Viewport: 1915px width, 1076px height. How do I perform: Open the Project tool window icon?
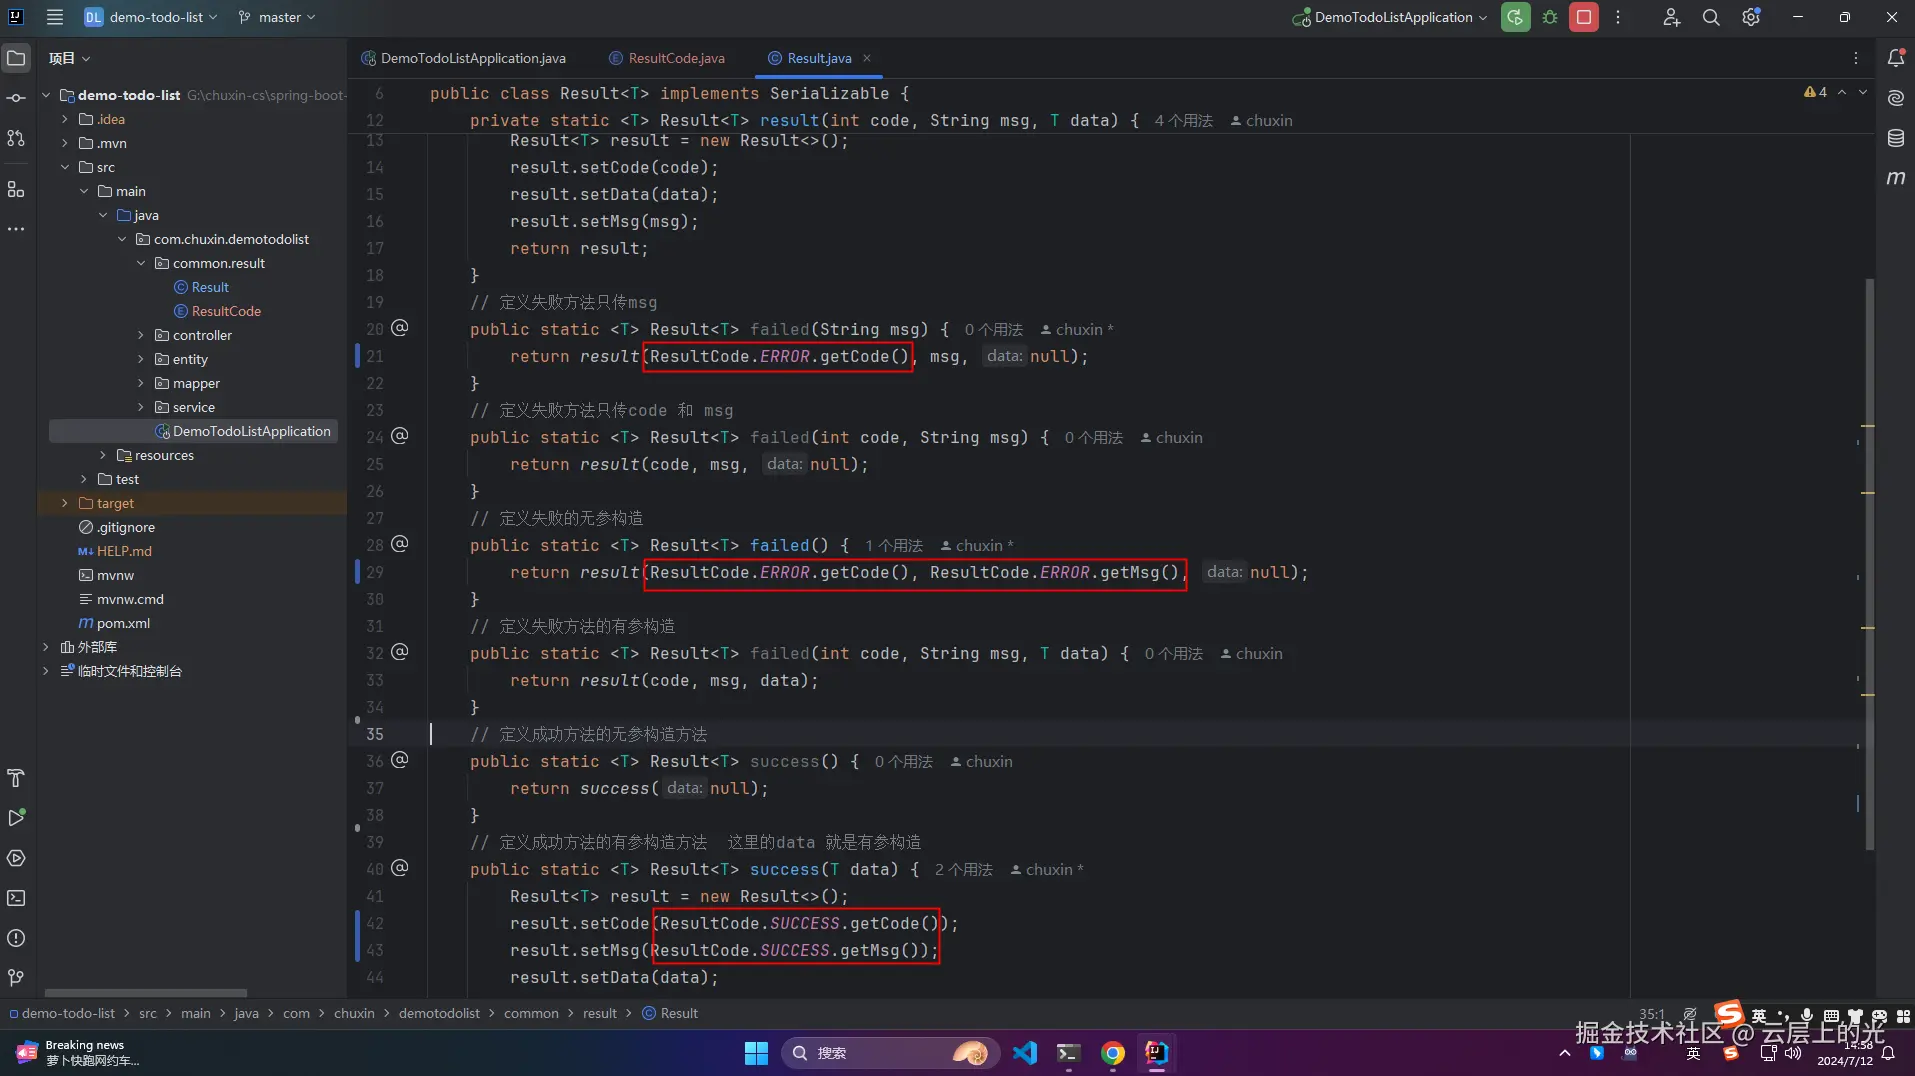click(x=16, y=58)
